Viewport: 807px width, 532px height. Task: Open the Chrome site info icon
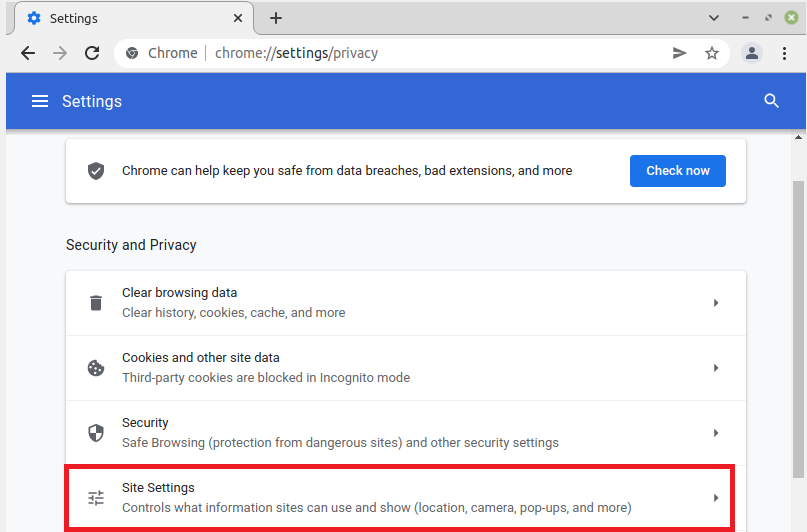[132, 53]
